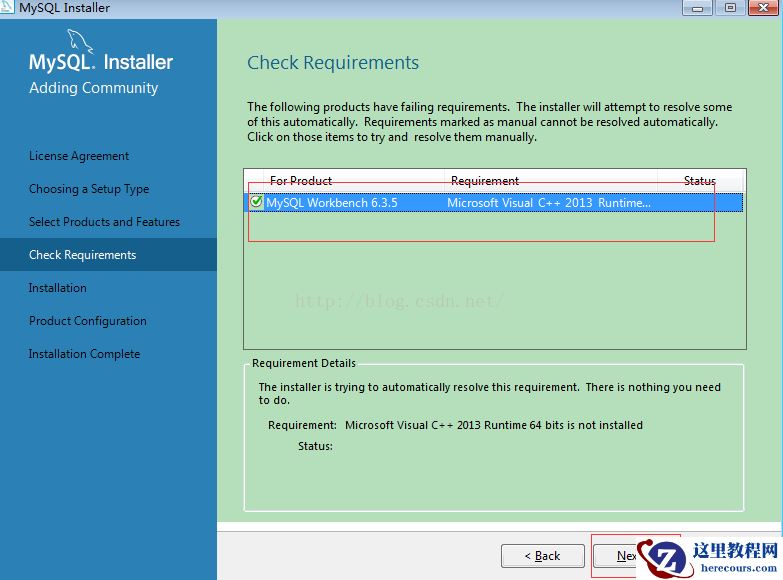The image size is (783, 580).
Task: Click the Back button
Action: [543, 556]
